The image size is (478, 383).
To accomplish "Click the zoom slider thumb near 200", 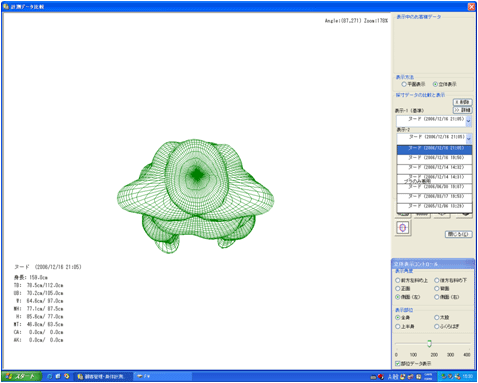I will click(x=429, y=343).
